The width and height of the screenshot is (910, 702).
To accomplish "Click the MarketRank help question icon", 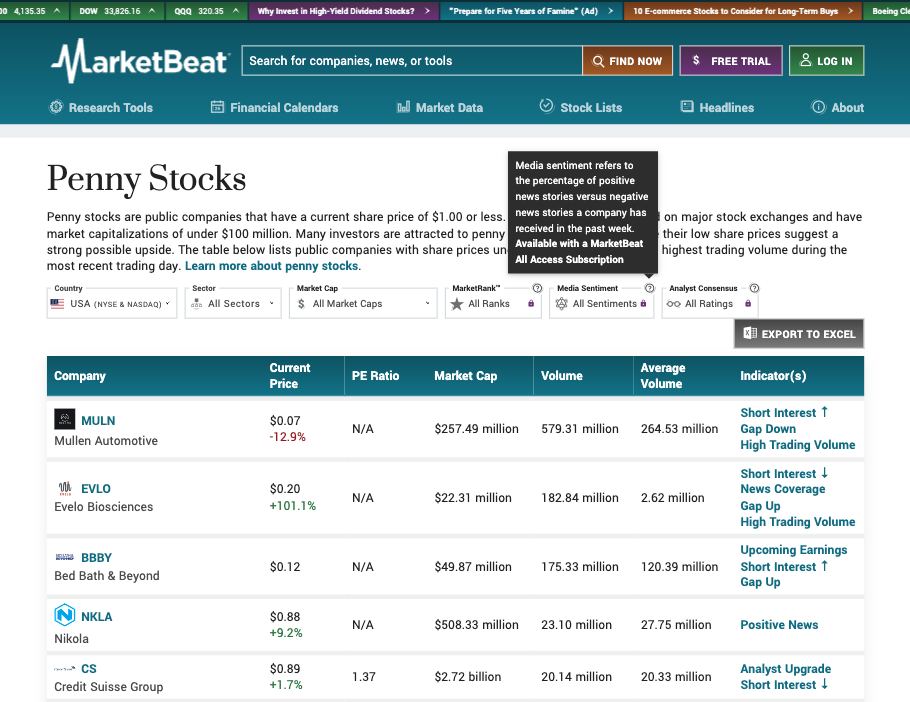I will coord(537,288).
